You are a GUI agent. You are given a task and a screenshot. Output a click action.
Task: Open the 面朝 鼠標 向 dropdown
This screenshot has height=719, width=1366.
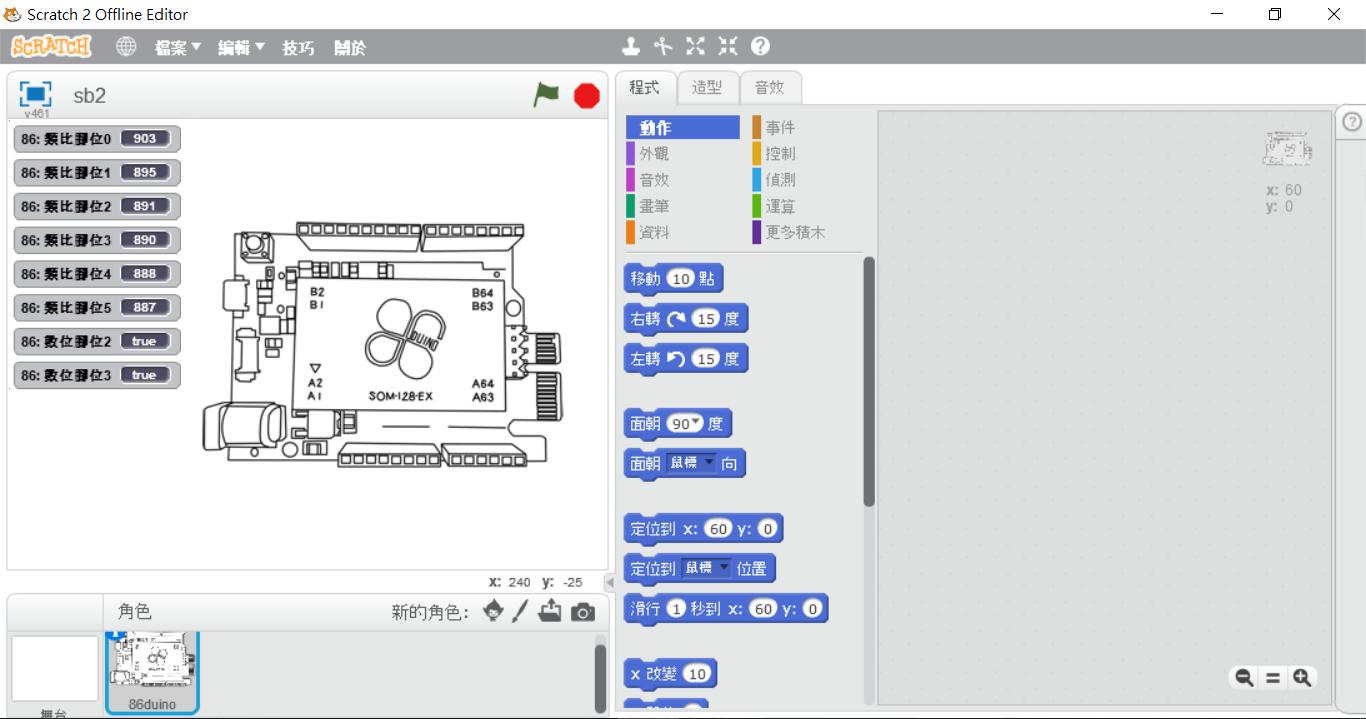(x=692, y=463)
